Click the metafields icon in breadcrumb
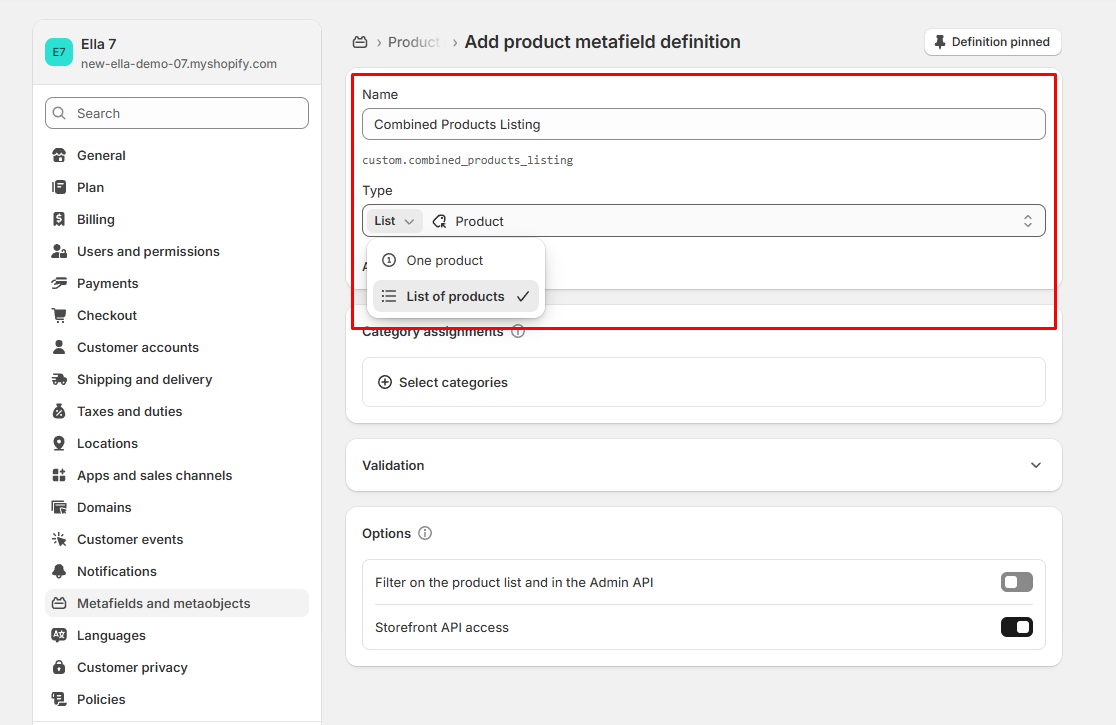This screenshot has width=1116, height=725. [x=360, y=42]
